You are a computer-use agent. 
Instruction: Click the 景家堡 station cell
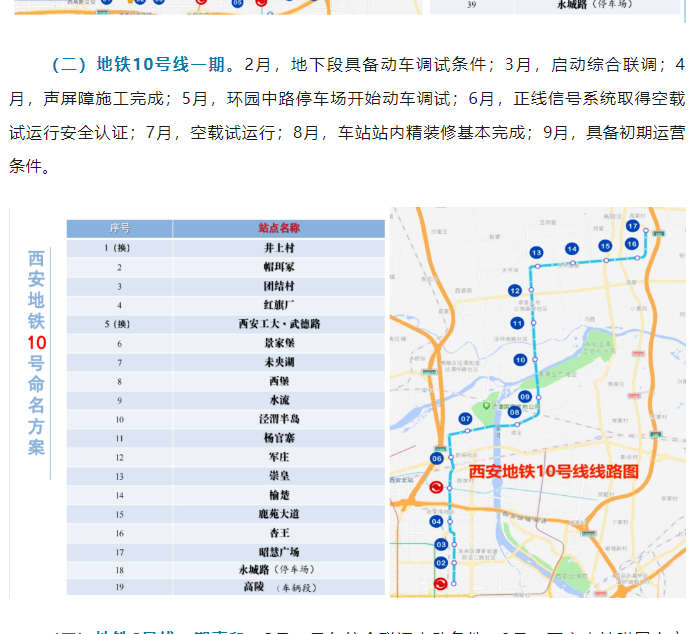(279, 343)
